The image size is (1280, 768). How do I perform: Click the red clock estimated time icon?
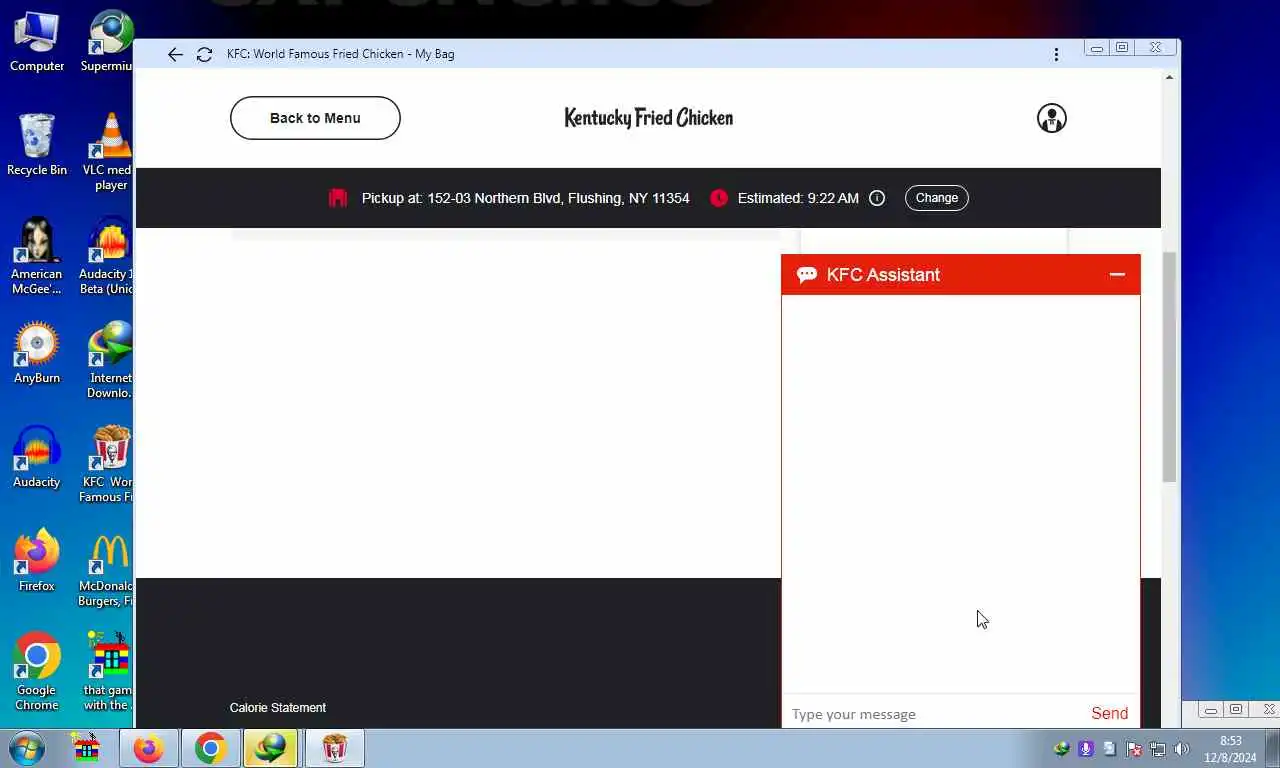pyautogui.click(x=719, y=198)
